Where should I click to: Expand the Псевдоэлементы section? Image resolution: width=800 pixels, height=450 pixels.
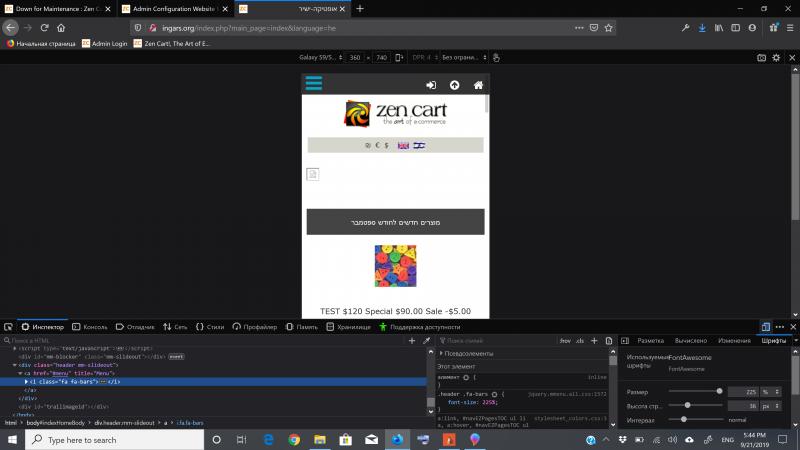point(441,353)
